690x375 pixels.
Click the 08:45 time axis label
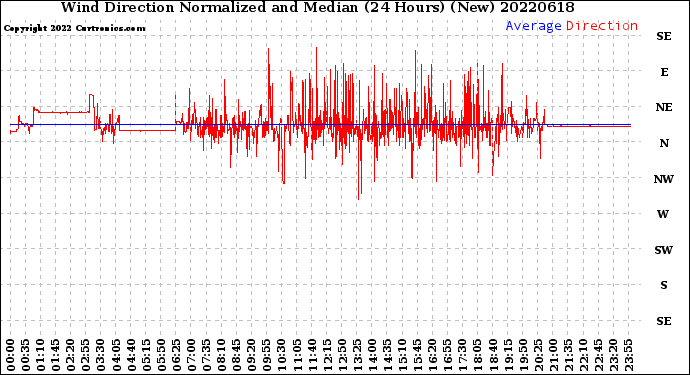click(x=237, y=355)
